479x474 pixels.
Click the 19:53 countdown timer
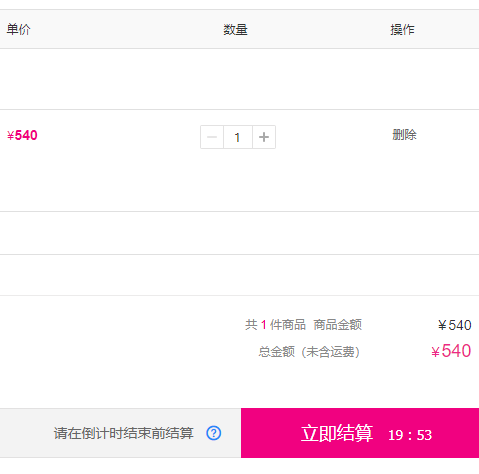pos(410,435)
